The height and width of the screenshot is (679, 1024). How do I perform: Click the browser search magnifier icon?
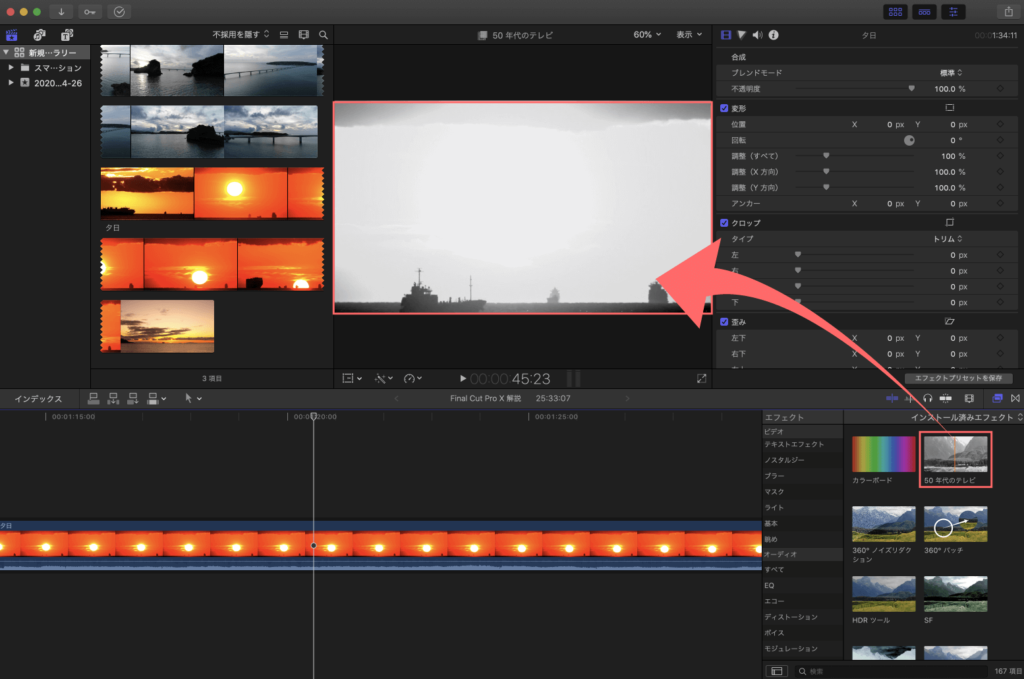tap(323, 35)
